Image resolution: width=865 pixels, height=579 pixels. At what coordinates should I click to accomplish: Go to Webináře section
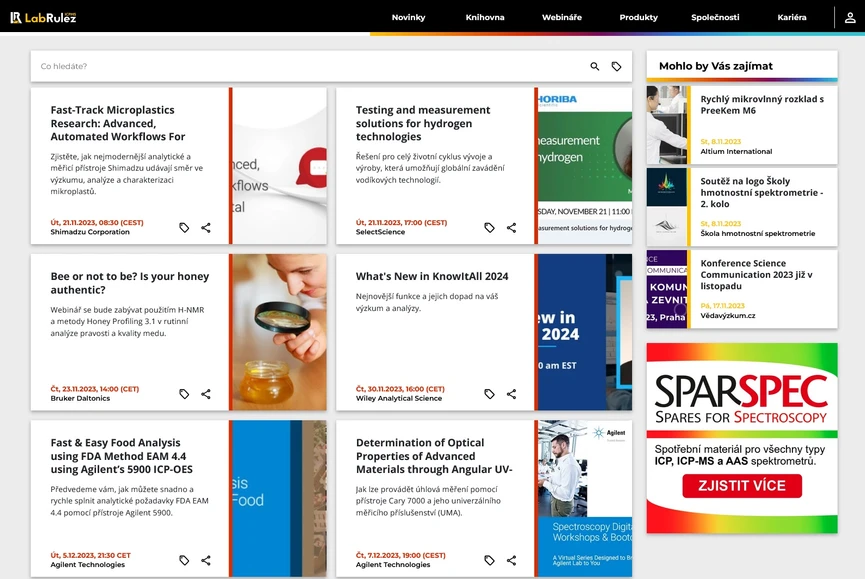click(x=562, y=17)
